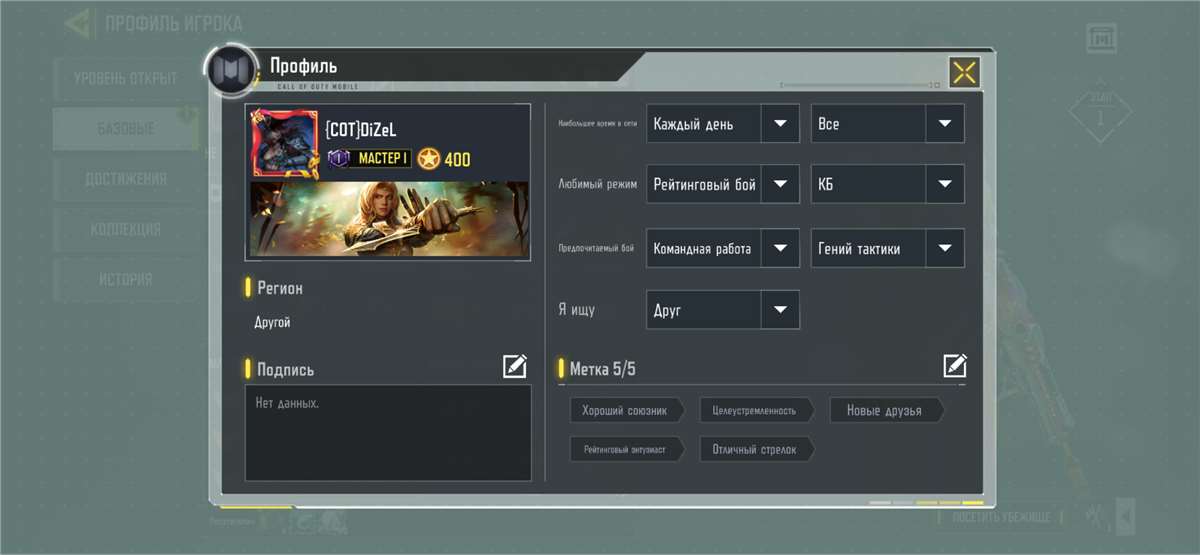The width and height of the screenshot is (1200, 555).
Task: Switch to the История tab
Action: click(x=125, y=279)
